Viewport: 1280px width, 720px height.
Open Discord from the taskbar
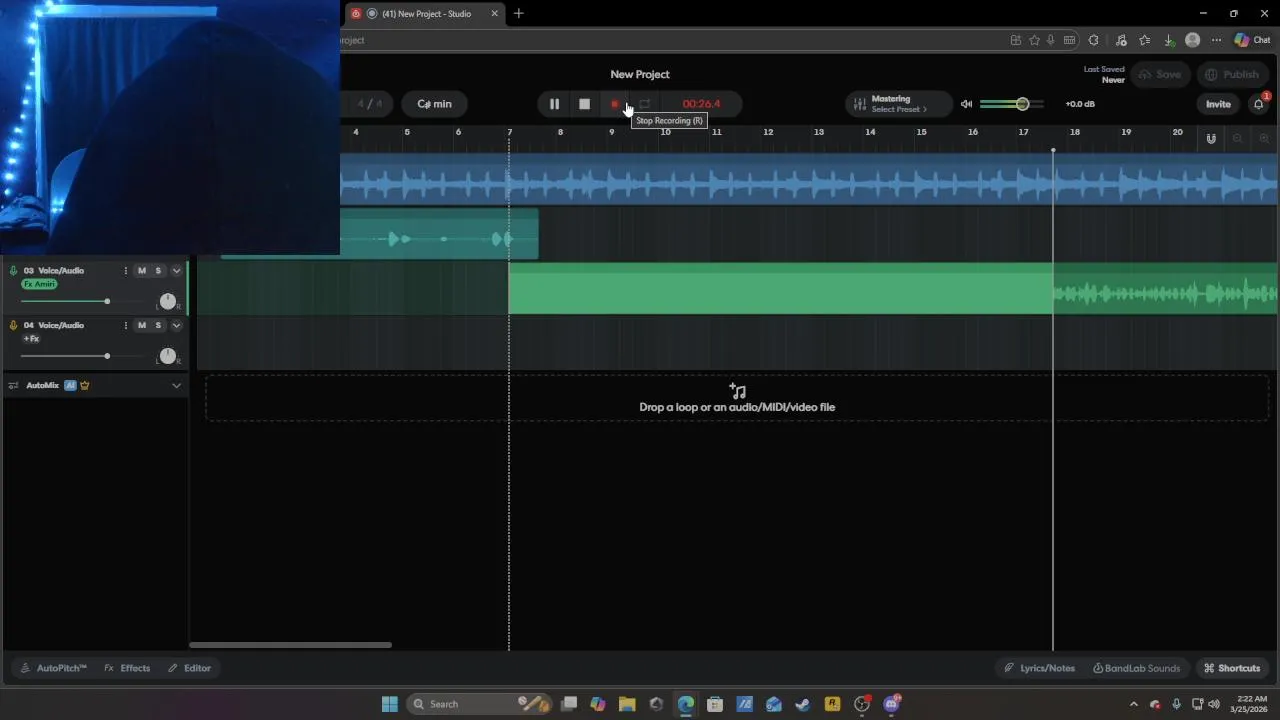(891, 704)
